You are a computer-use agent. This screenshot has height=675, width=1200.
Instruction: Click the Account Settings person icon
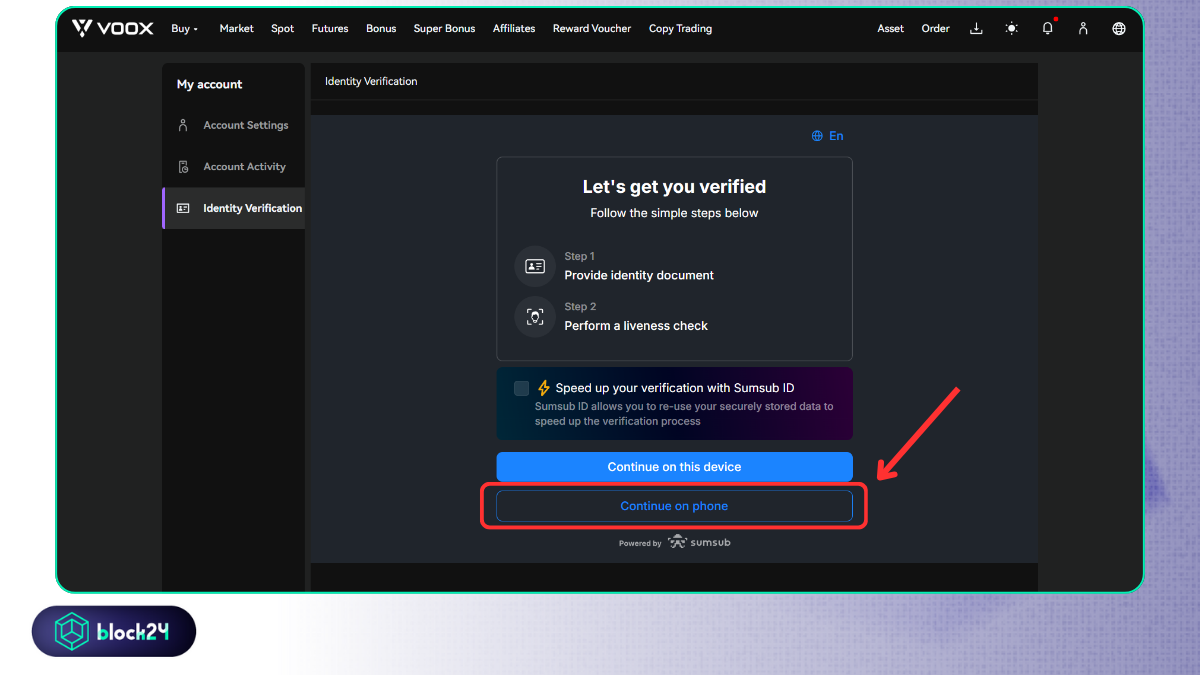point(183,125)
